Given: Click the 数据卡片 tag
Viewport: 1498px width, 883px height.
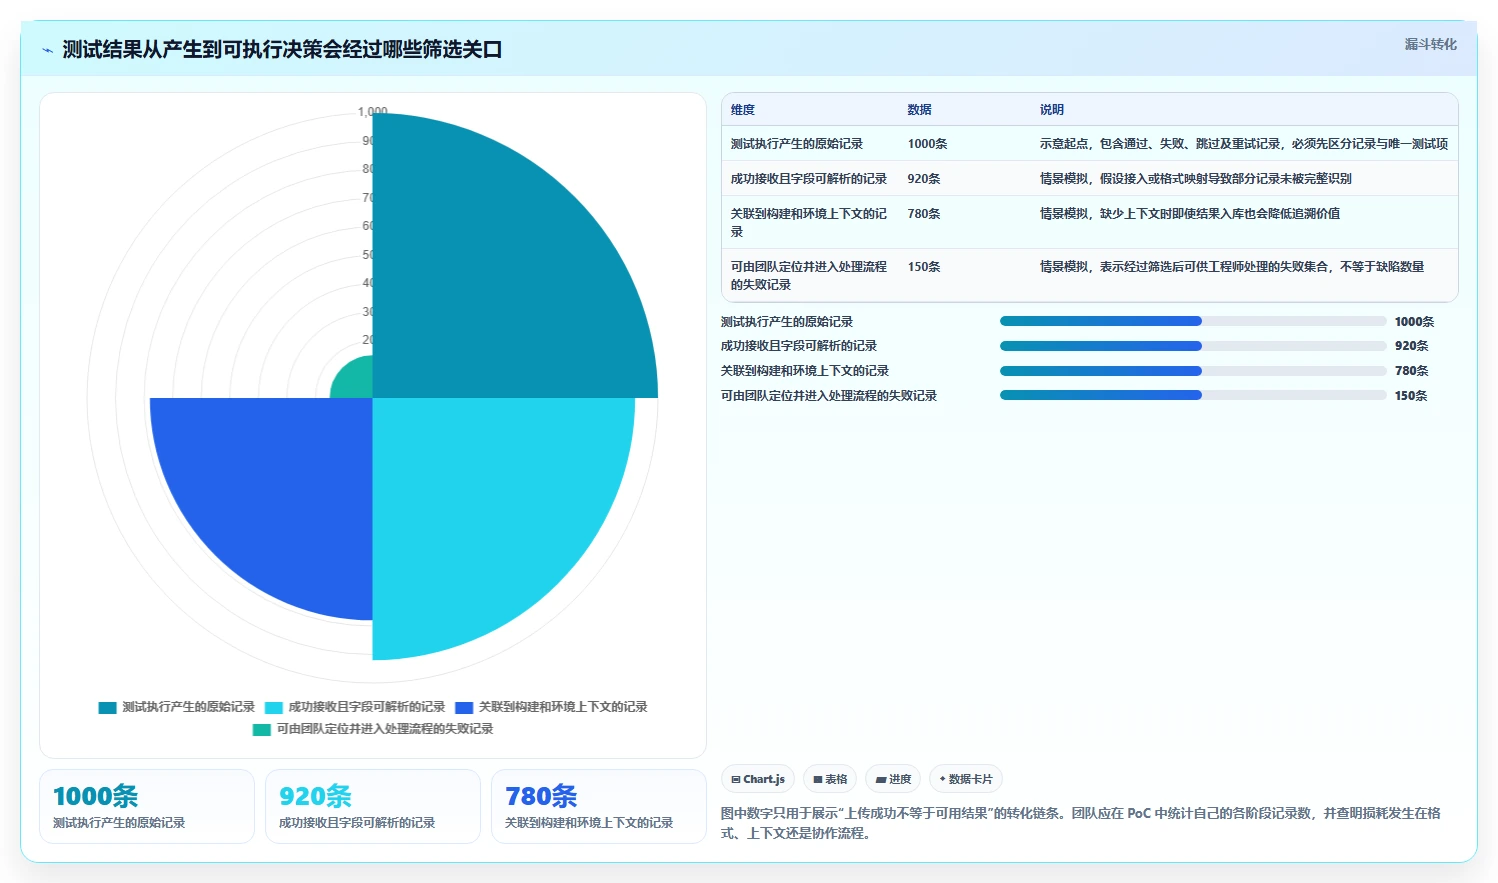Looking at the screenshot, I should [x=966, y=779].
